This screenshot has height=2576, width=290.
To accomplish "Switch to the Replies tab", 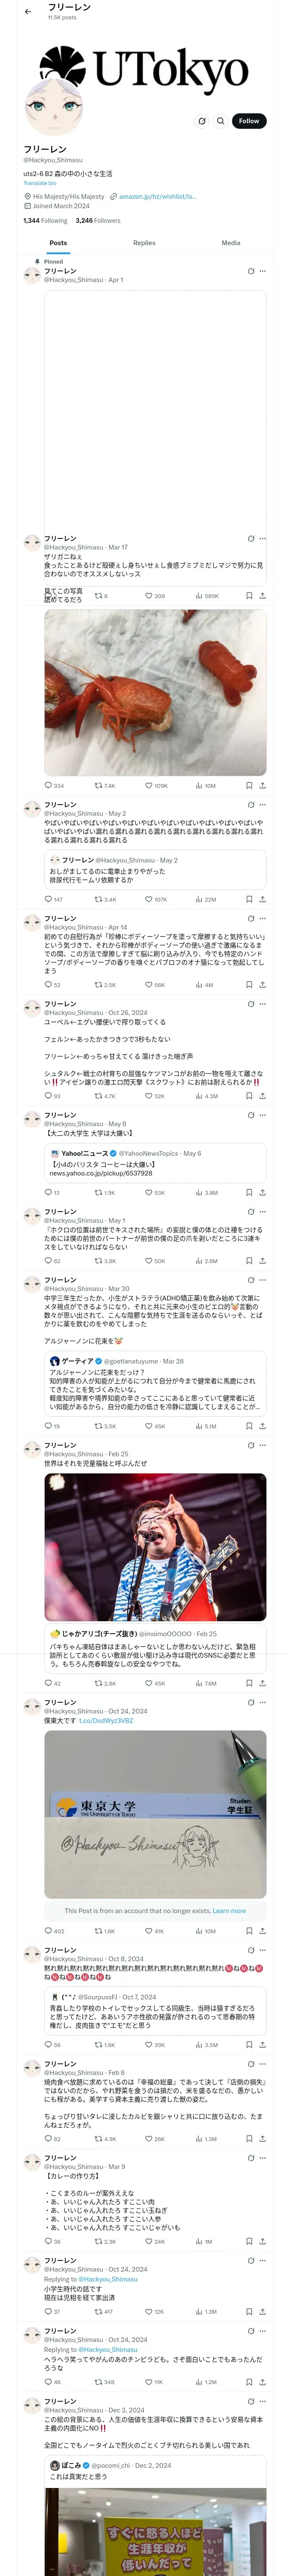I will pyautogui.click(x=144, y=242).
